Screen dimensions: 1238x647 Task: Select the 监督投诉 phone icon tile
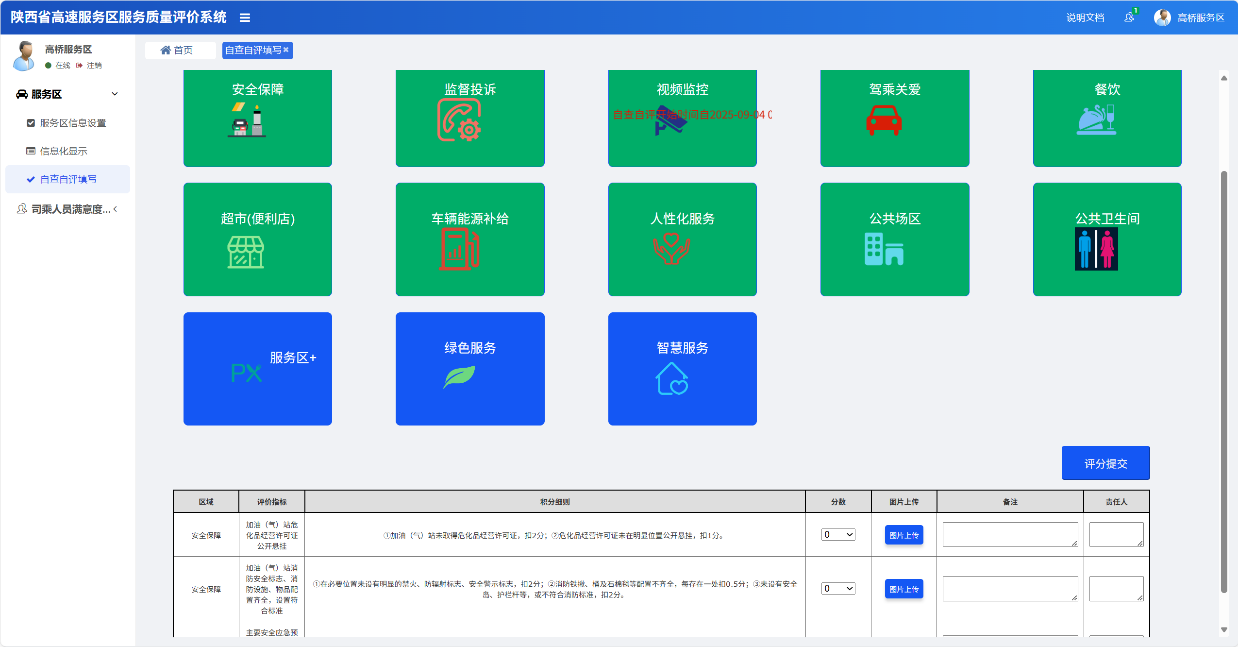coord(470,117)
